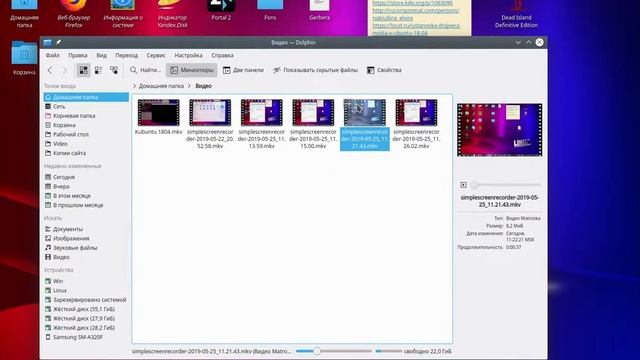Toggle Показывать скрытые файлы

tap(316, 70)
